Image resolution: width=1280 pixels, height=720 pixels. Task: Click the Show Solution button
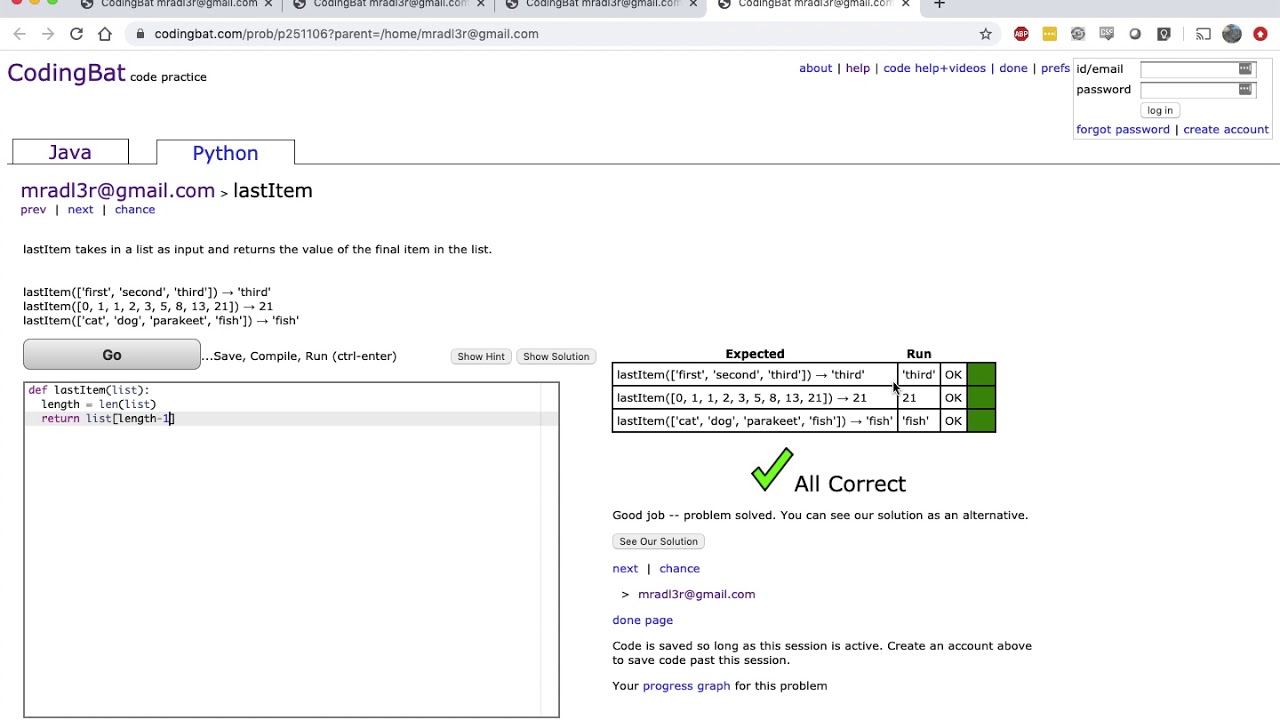point(556,357)
